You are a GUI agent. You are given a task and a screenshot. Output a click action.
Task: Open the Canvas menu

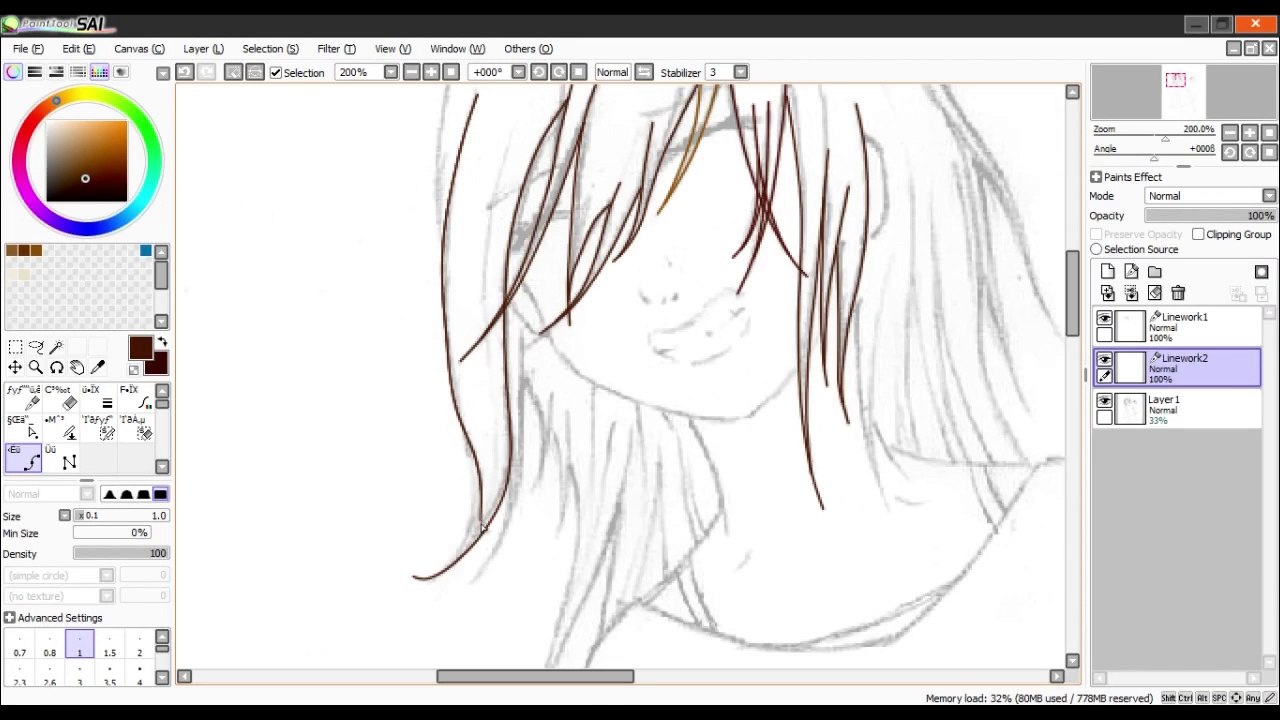click(139, 48)
